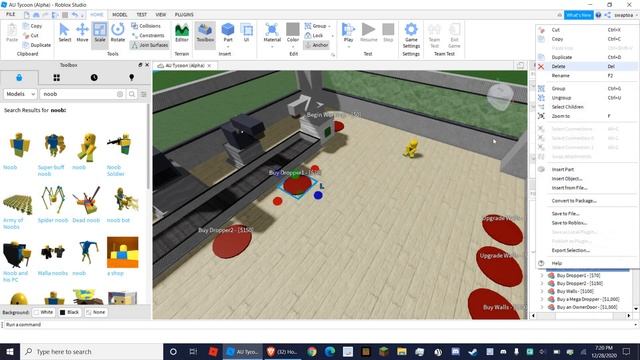
Task: Choose Zoom to from the context menu
Action: click(587, 116)
